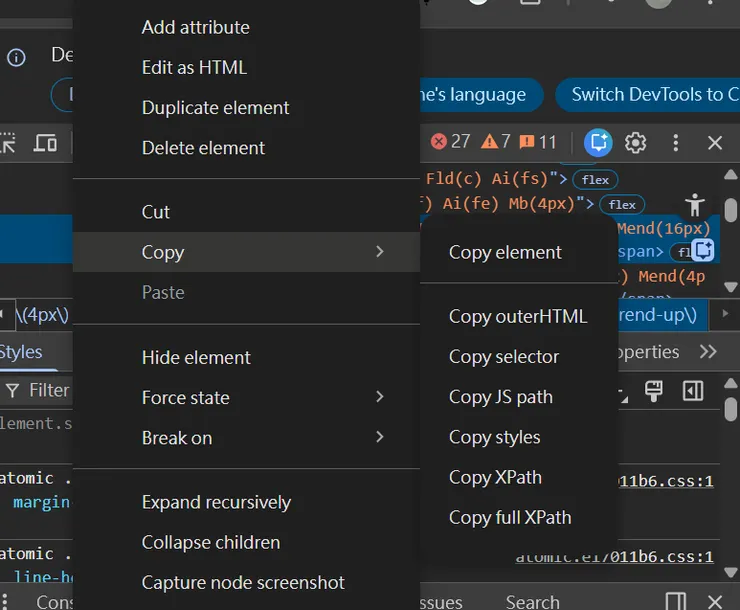
Task: Click the red error count indicator
Action: click(451, 142)
